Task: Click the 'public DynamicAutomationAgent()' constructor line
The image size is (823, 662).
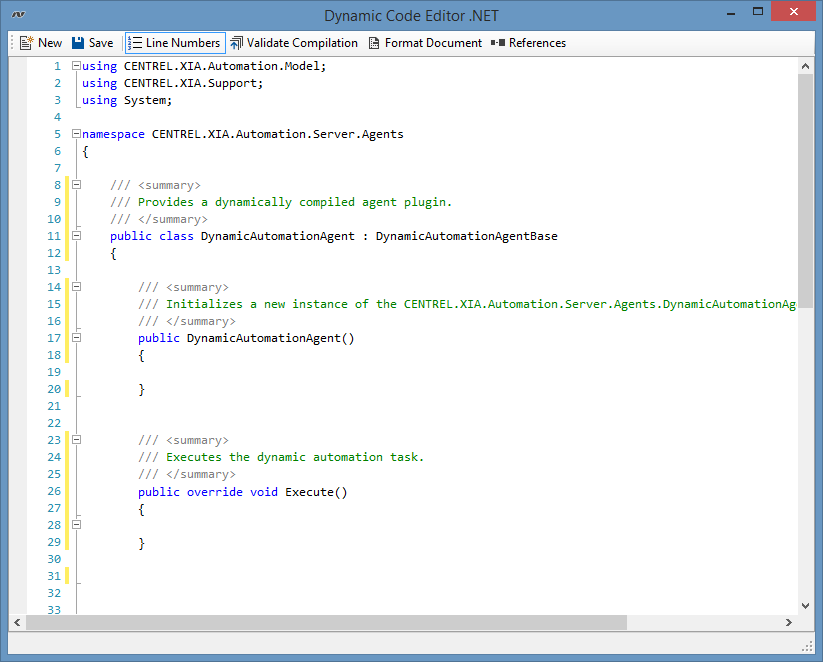Action: click(246, 338)
